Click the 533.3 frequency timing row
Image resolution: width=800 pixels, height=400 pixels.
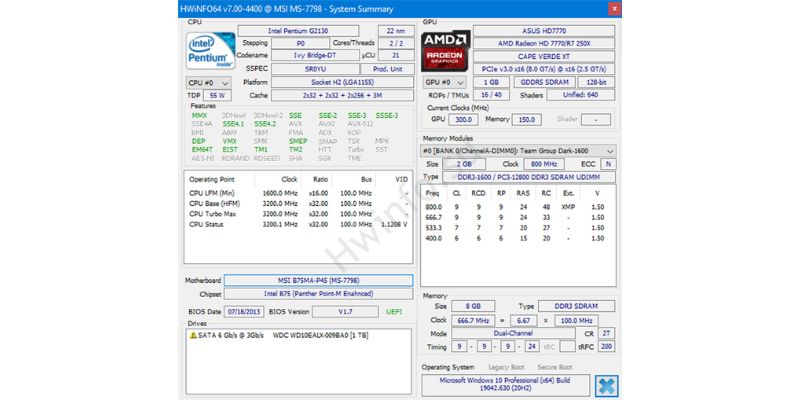click(x=518, y=228)
